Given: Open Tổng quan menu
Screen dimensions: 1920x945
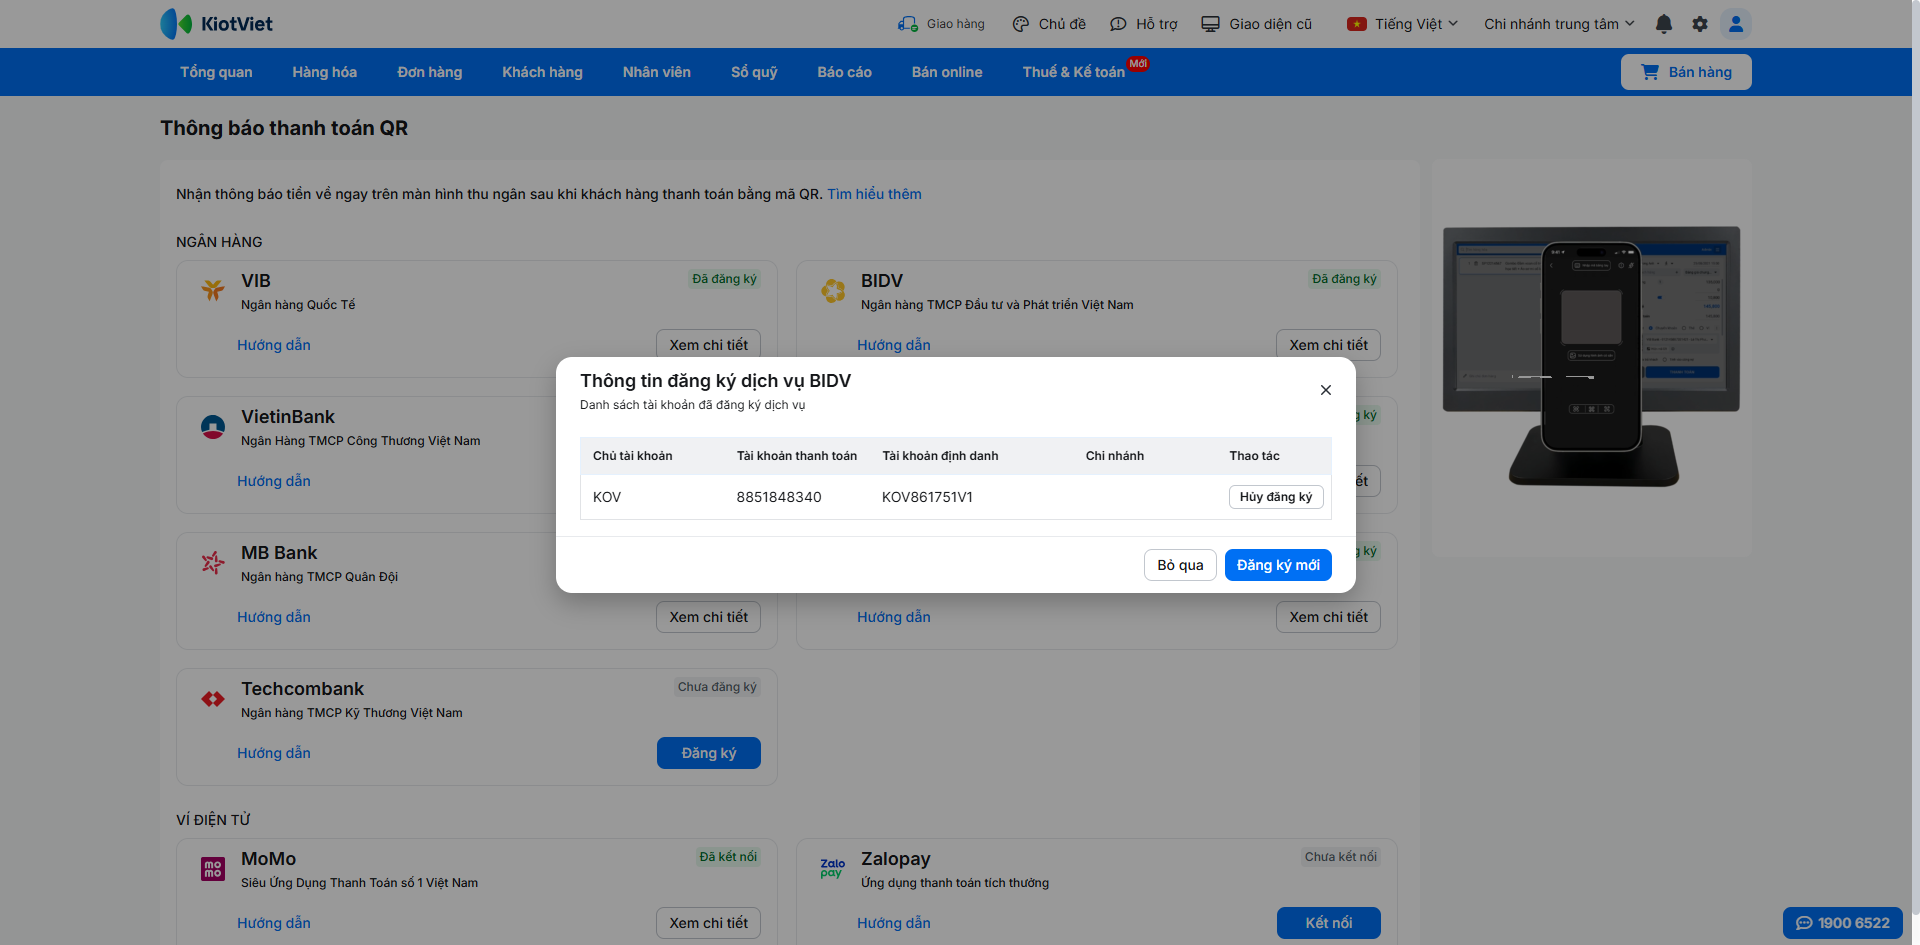Looking at the screenshot, I should click(216, 72).
